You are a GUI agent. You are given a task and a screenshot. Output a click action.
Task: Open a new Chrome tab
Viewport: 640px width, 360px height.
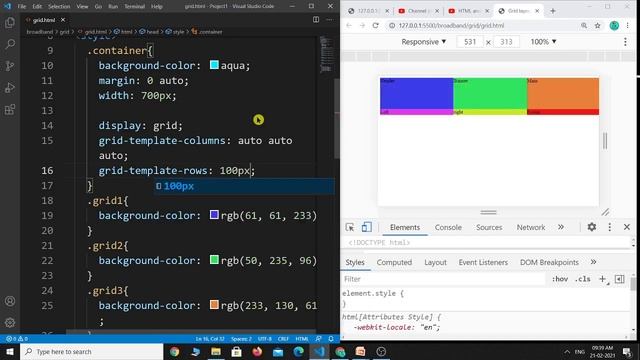[553, 11]
